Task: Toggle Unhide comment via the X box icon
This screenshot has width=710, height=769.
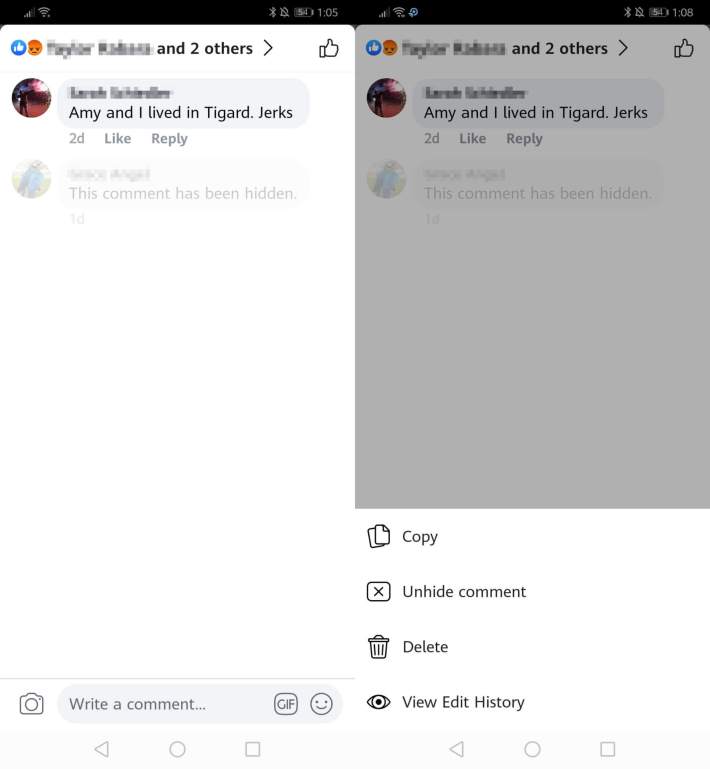Action: pos(379,591)
